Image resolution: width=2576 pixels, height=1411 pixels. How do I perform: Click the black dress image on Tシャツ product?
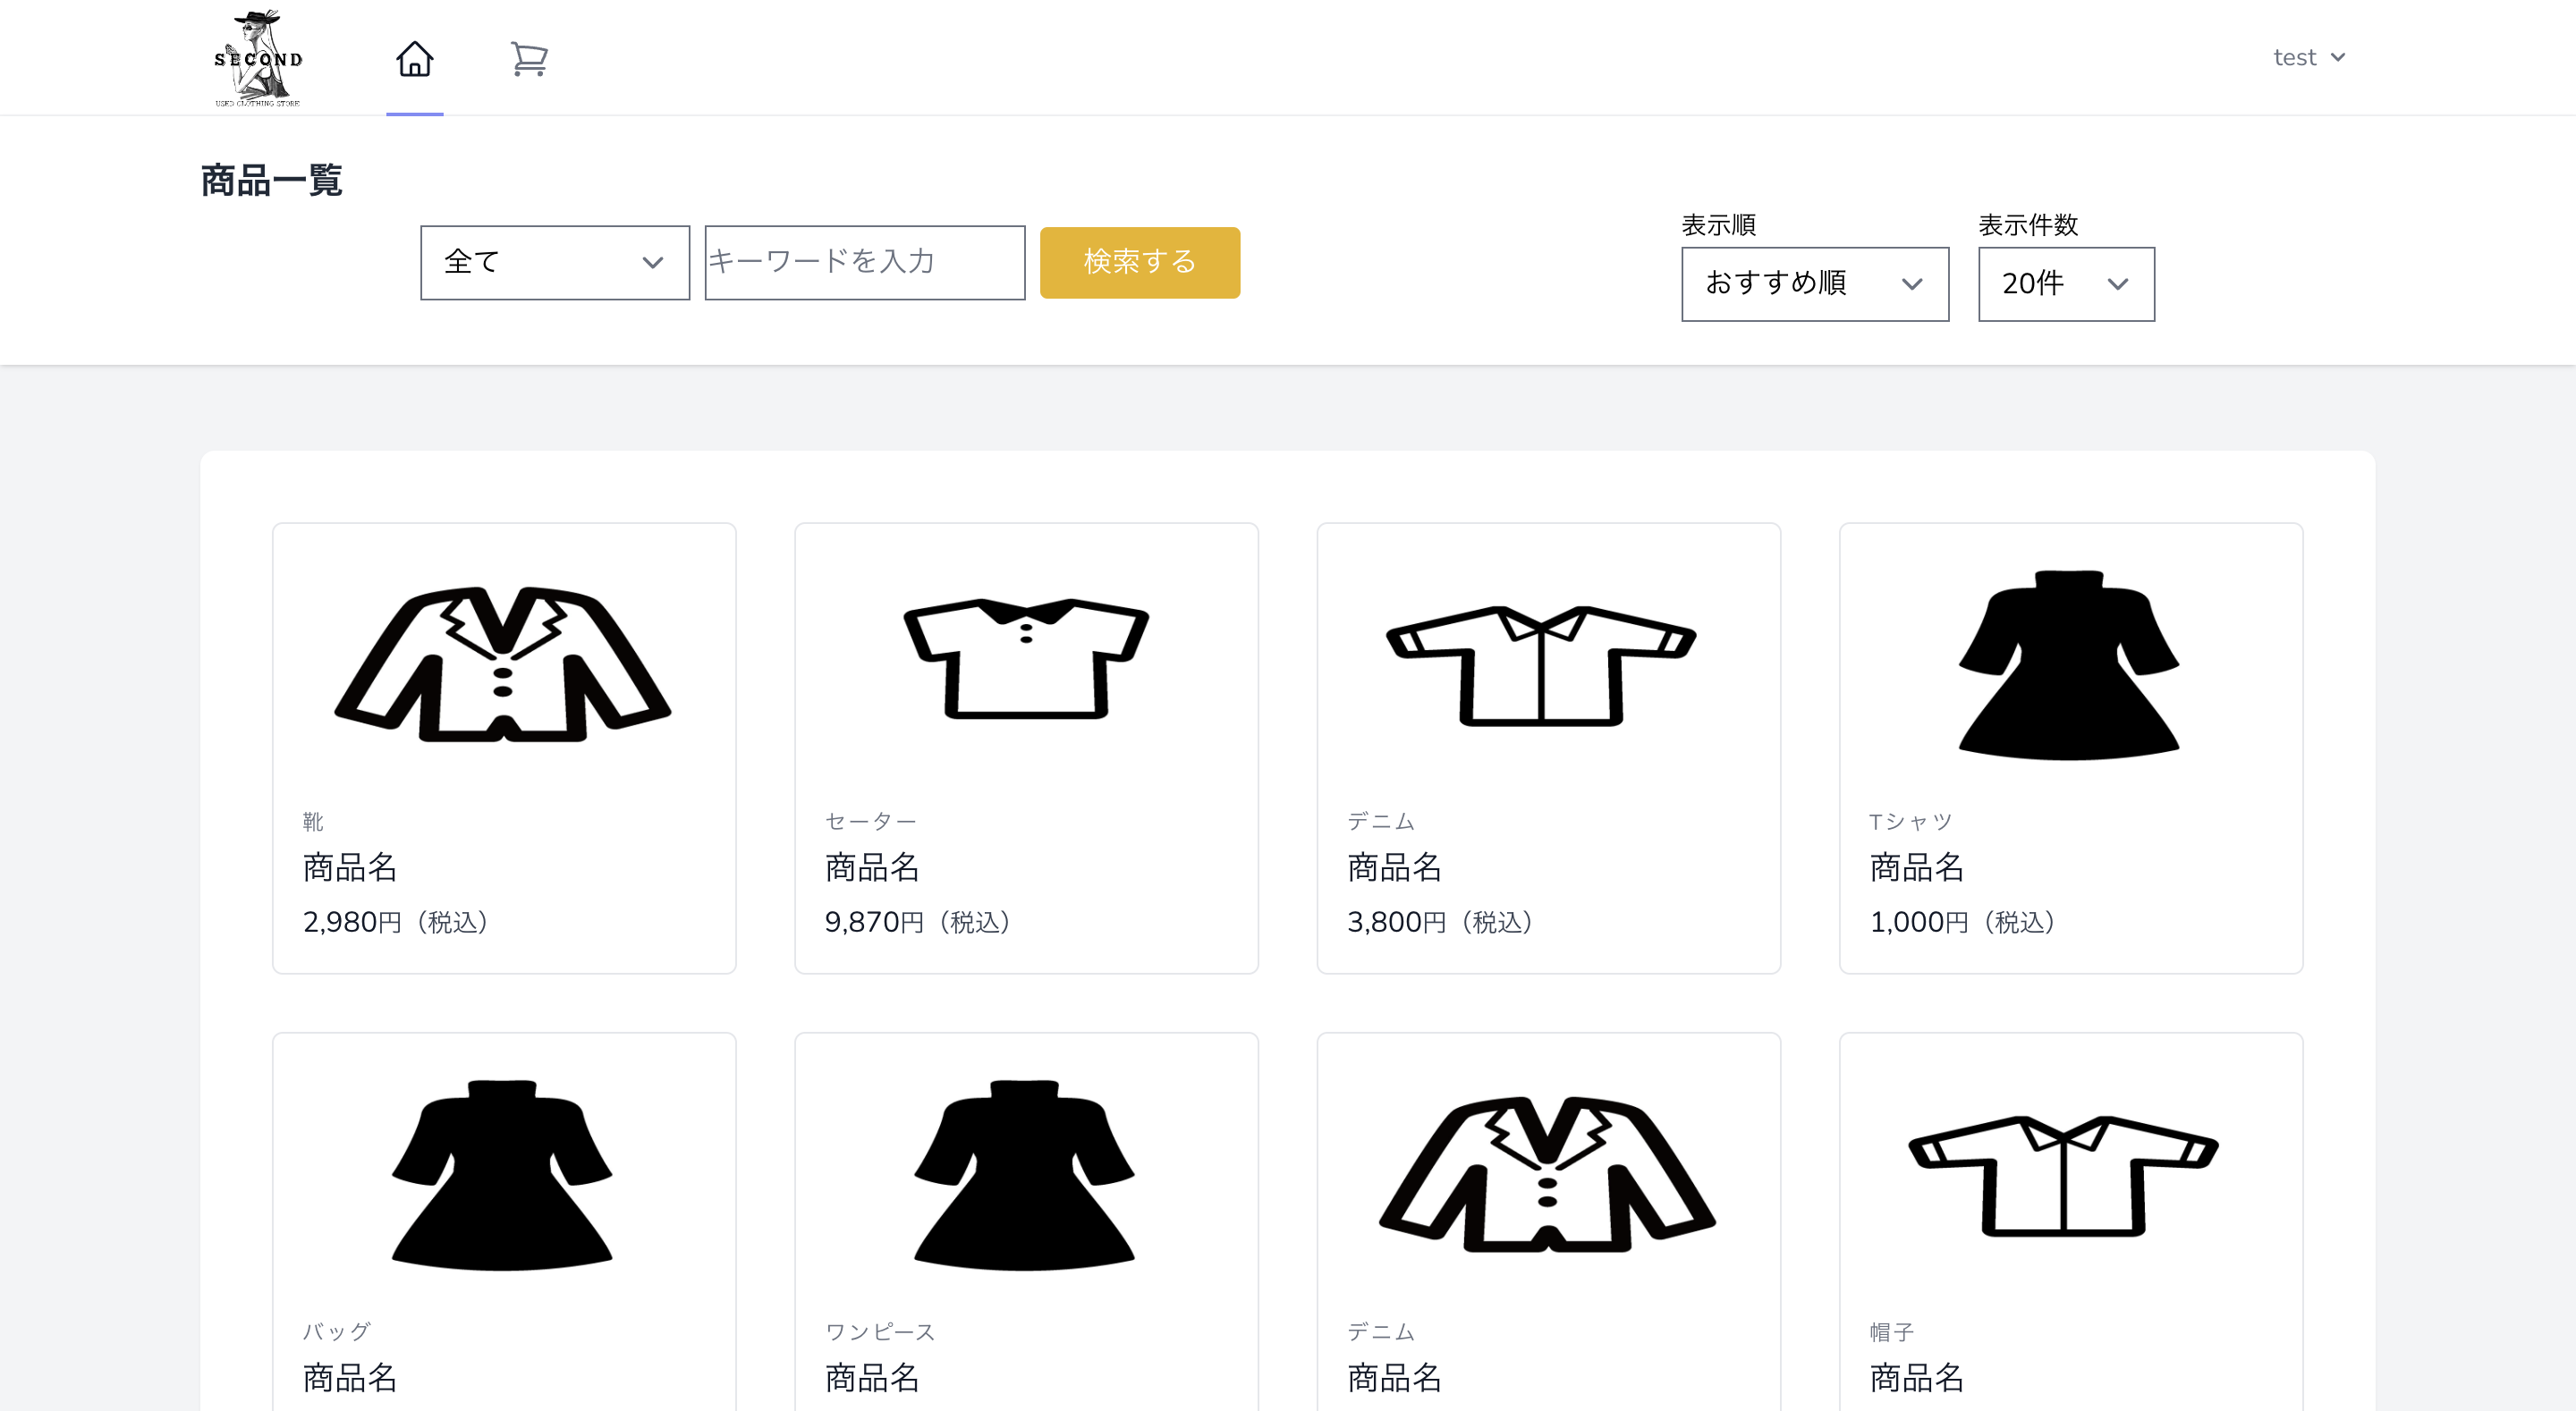coord(2069,664)
